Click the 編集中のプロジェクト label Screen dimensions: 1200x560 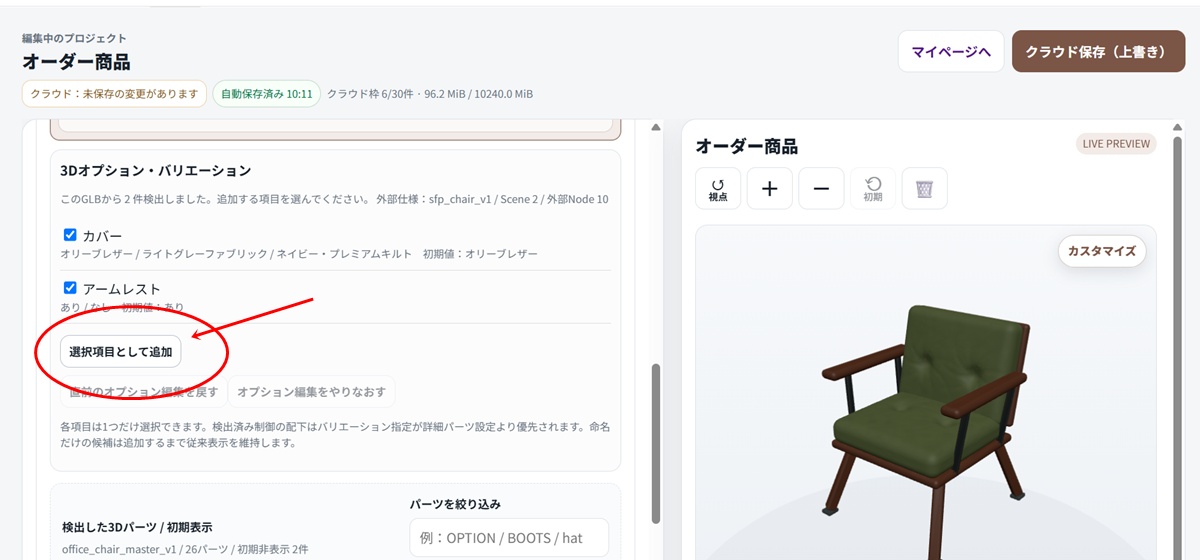coord(74,38)
